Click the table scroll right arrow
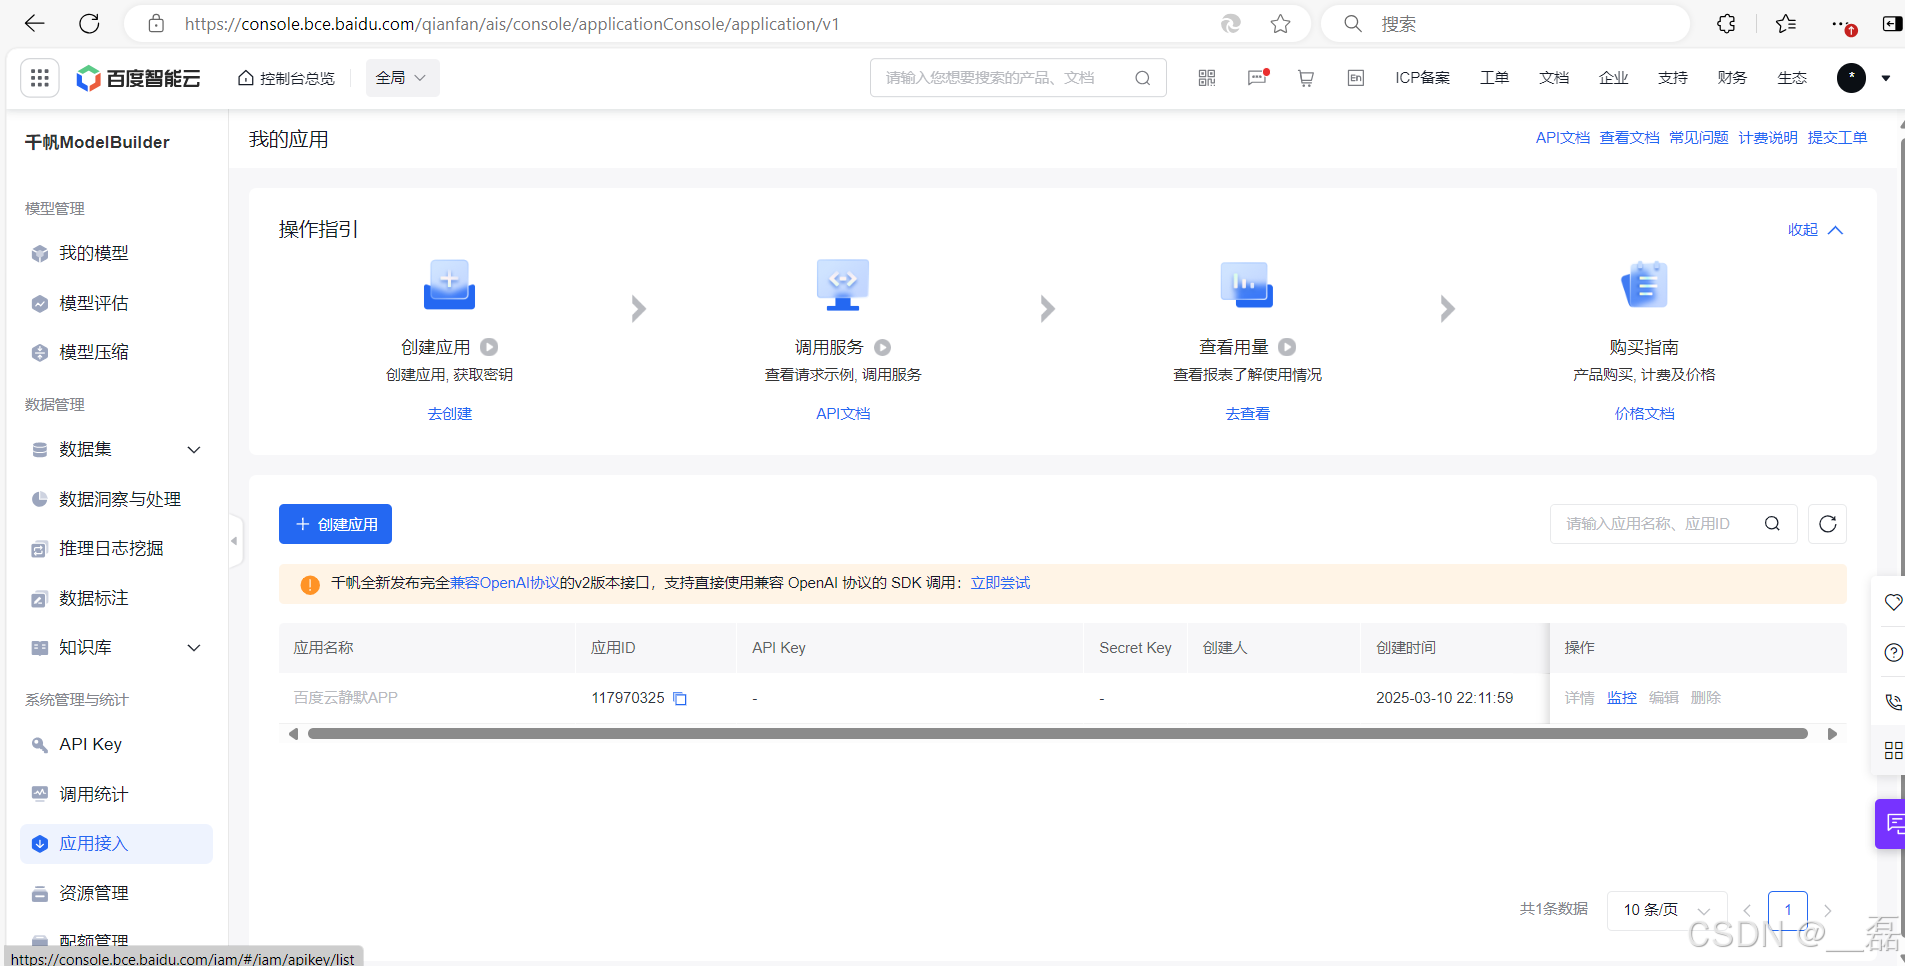1905x966 pixels. (x=1832, y=734)
